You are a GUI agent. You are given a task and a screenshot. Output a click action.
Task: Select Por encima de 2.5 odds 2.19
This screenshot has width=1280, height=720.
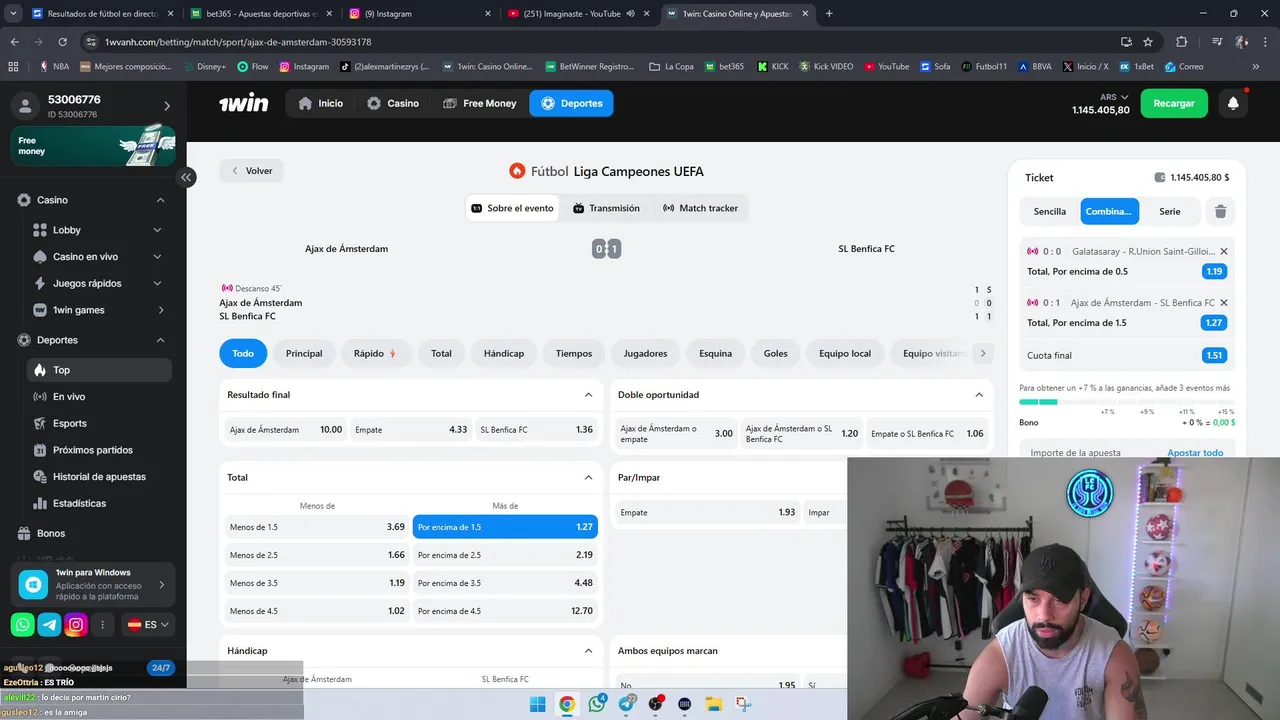505,555
